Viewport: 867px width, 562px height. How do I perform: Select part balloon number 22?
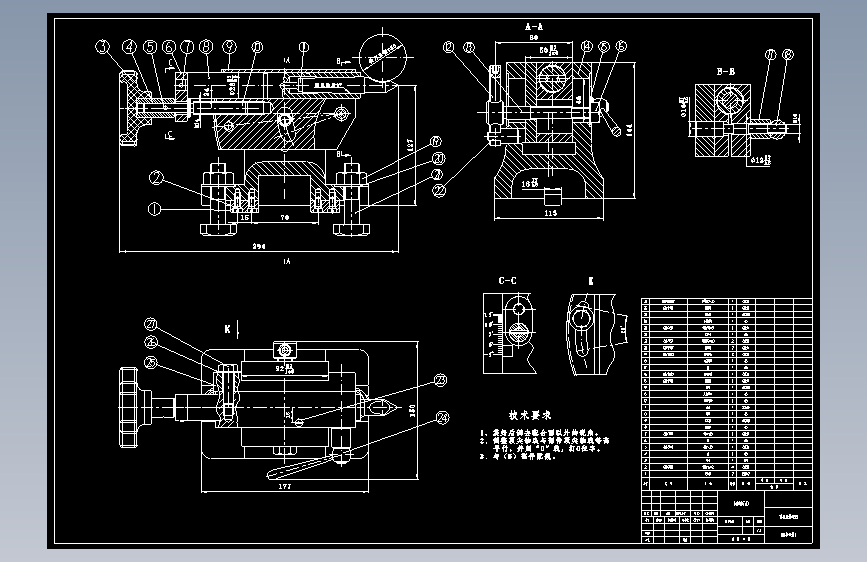tap(439, 191)
